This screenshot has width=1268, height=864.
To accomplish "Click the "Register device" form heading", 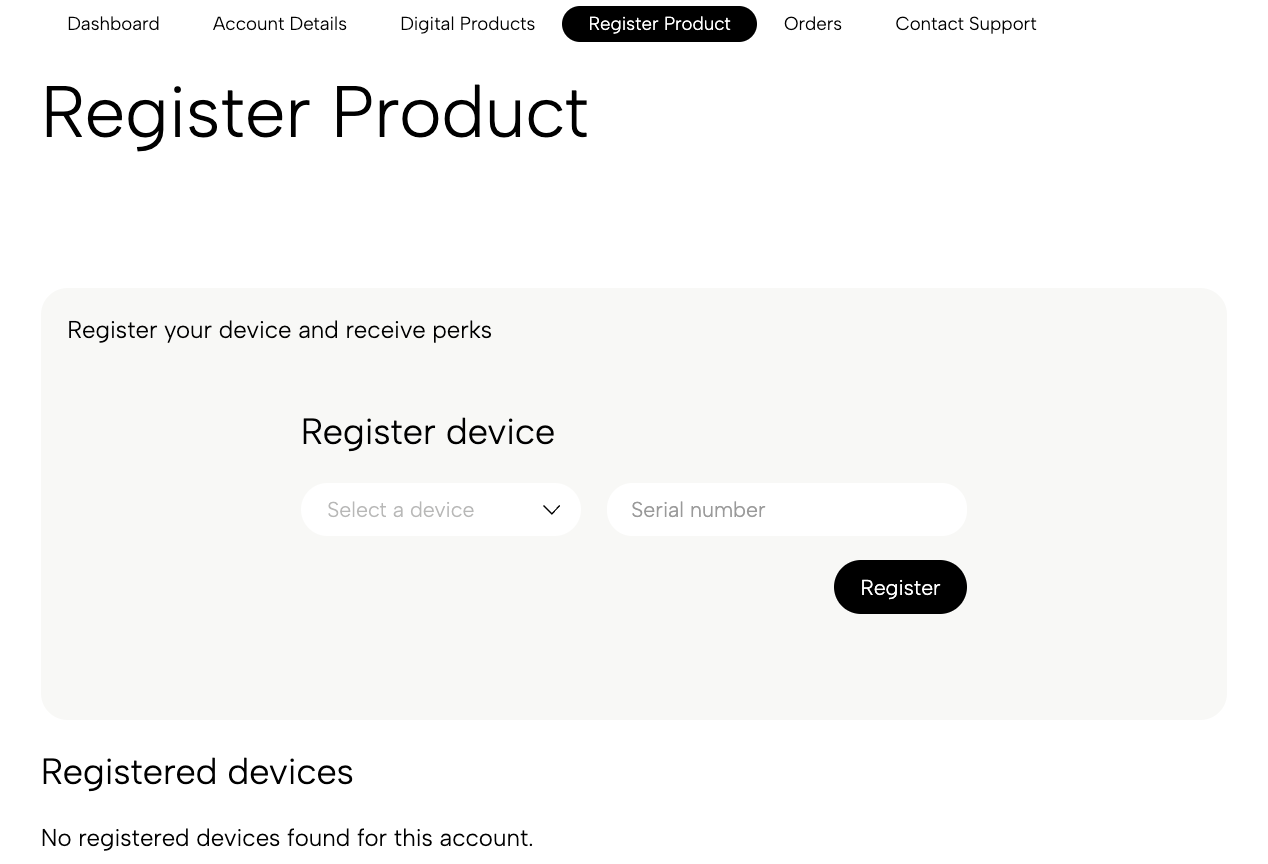I will [x=427, y=432].
